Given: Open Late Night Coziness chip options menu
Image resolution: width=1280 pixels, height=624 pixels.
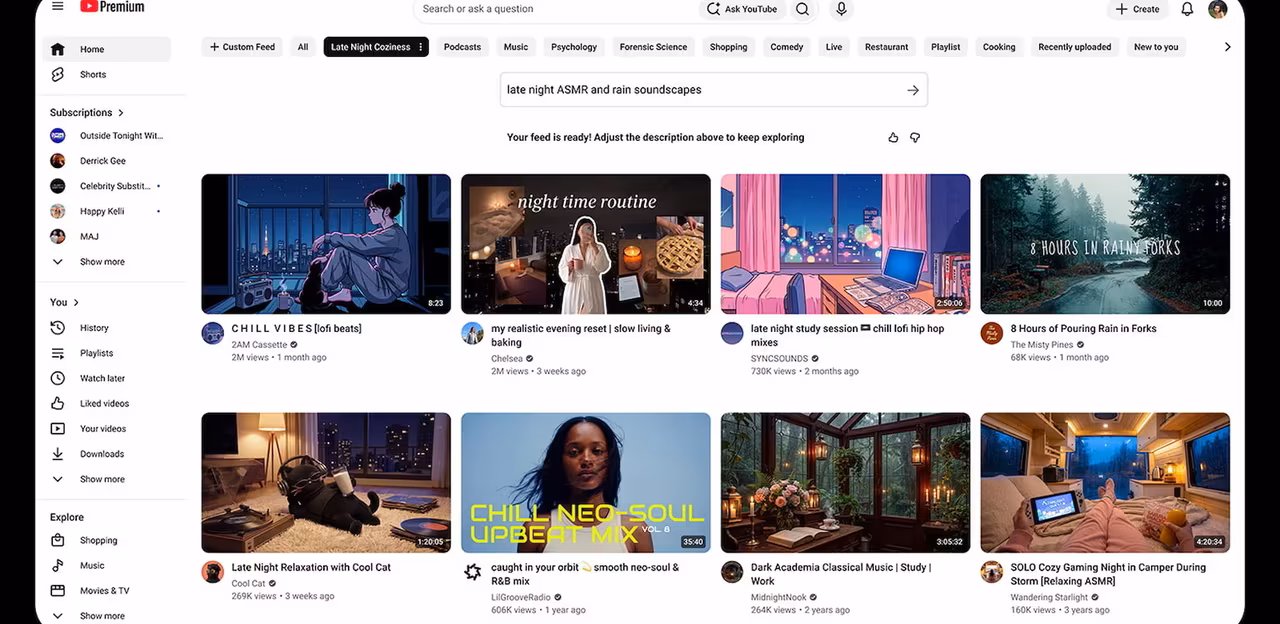Looking at the screenshot, I should tap(421, 47).
